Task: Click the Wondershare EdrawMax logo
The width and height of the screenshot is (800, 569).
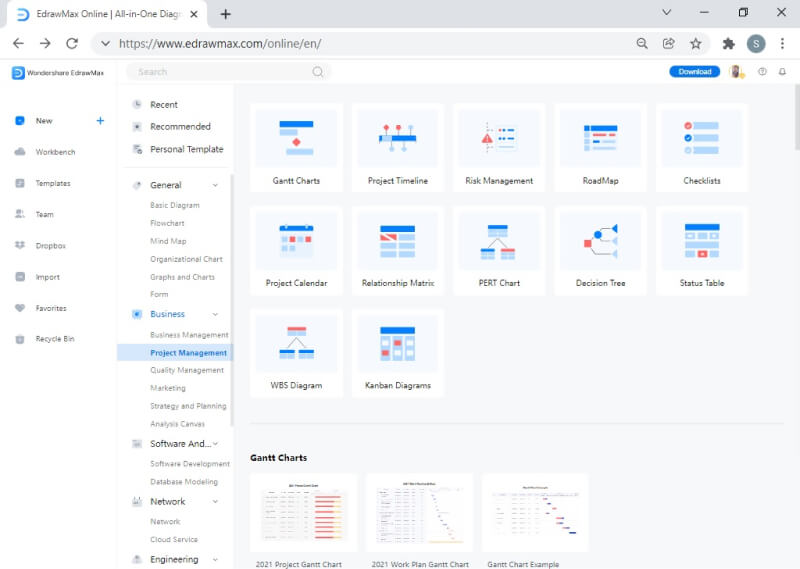Action: [58, 73]
